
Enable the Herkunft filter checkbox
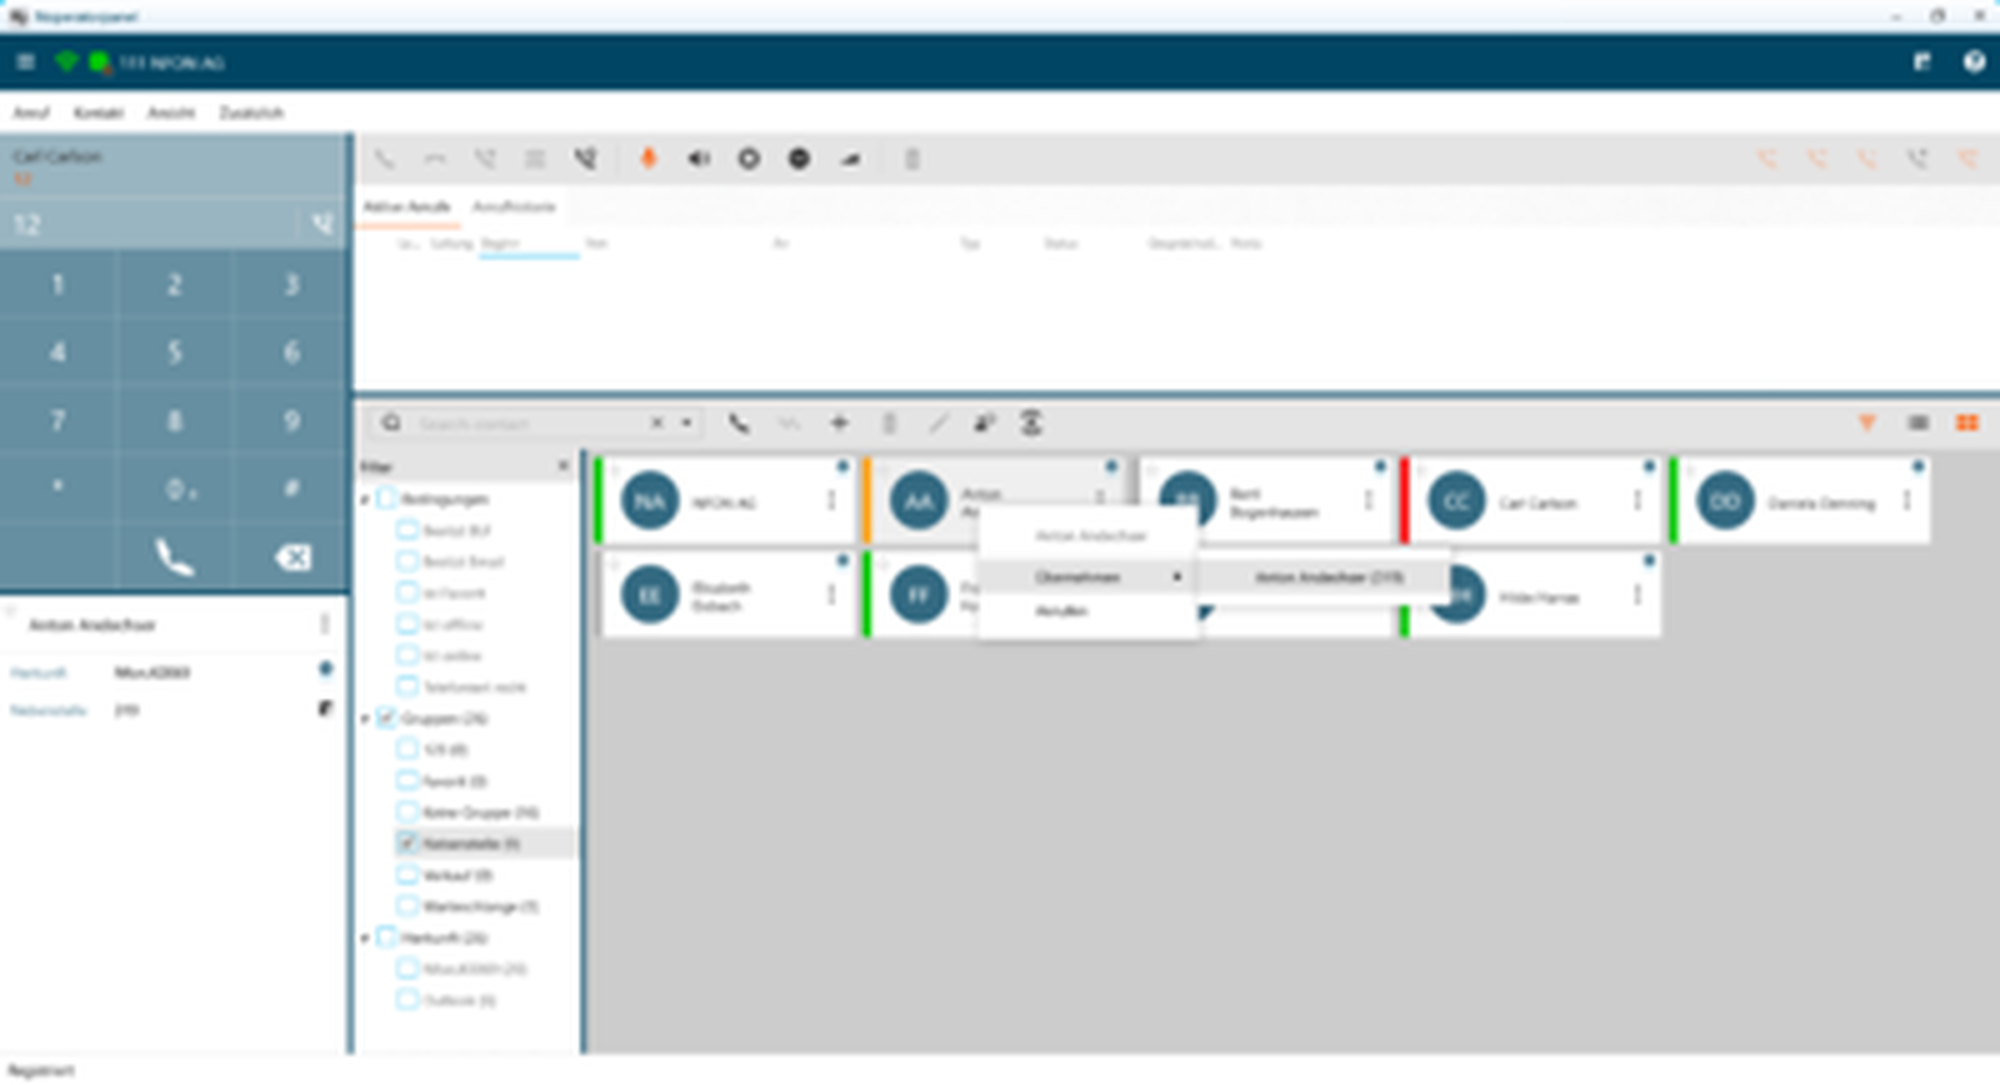[x=387, y=937]
